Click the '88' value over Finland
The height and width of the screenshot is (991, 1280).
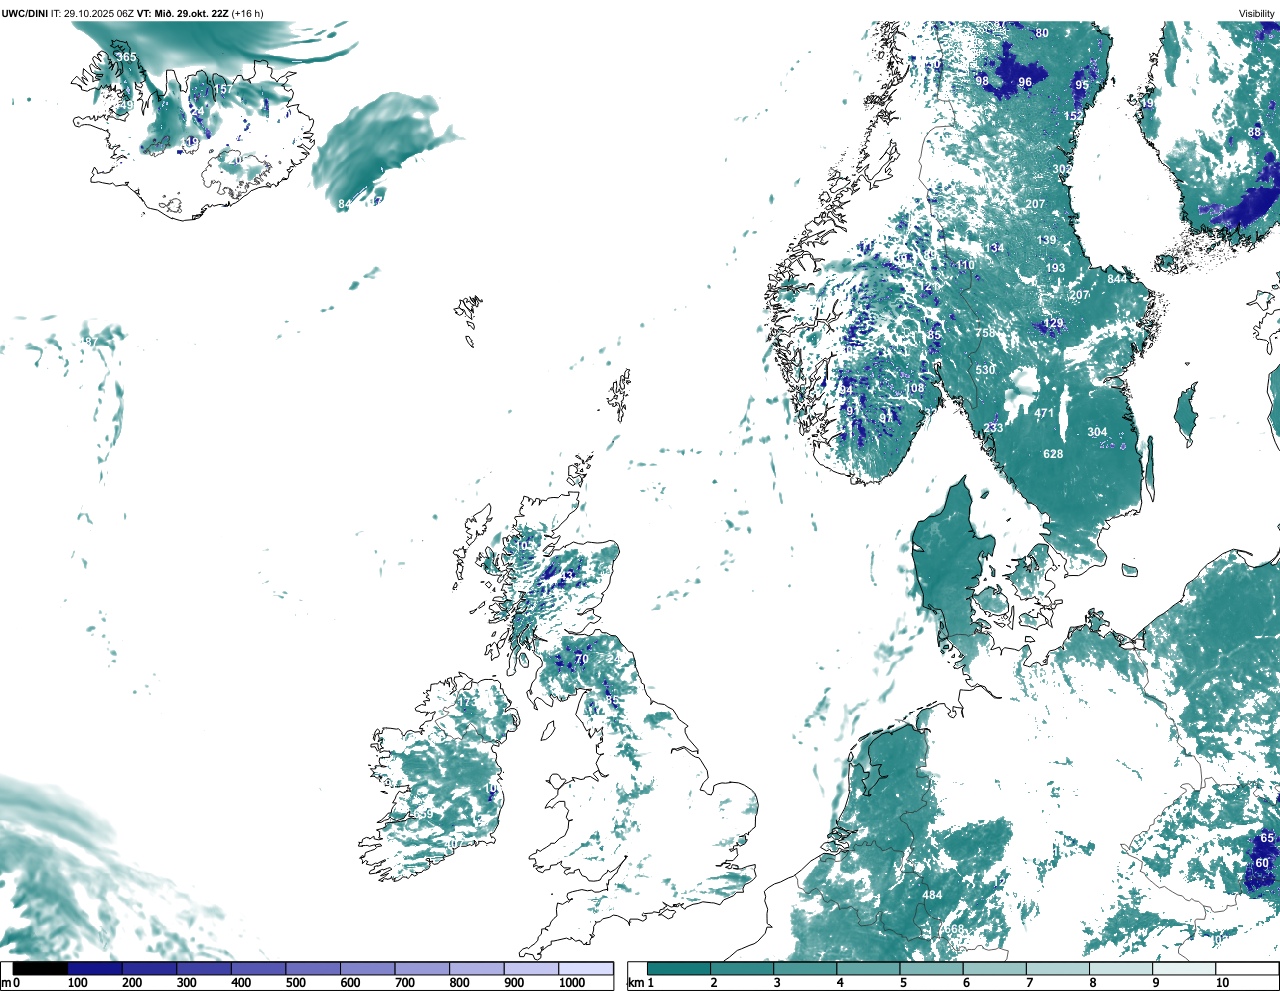point(1254,132)
